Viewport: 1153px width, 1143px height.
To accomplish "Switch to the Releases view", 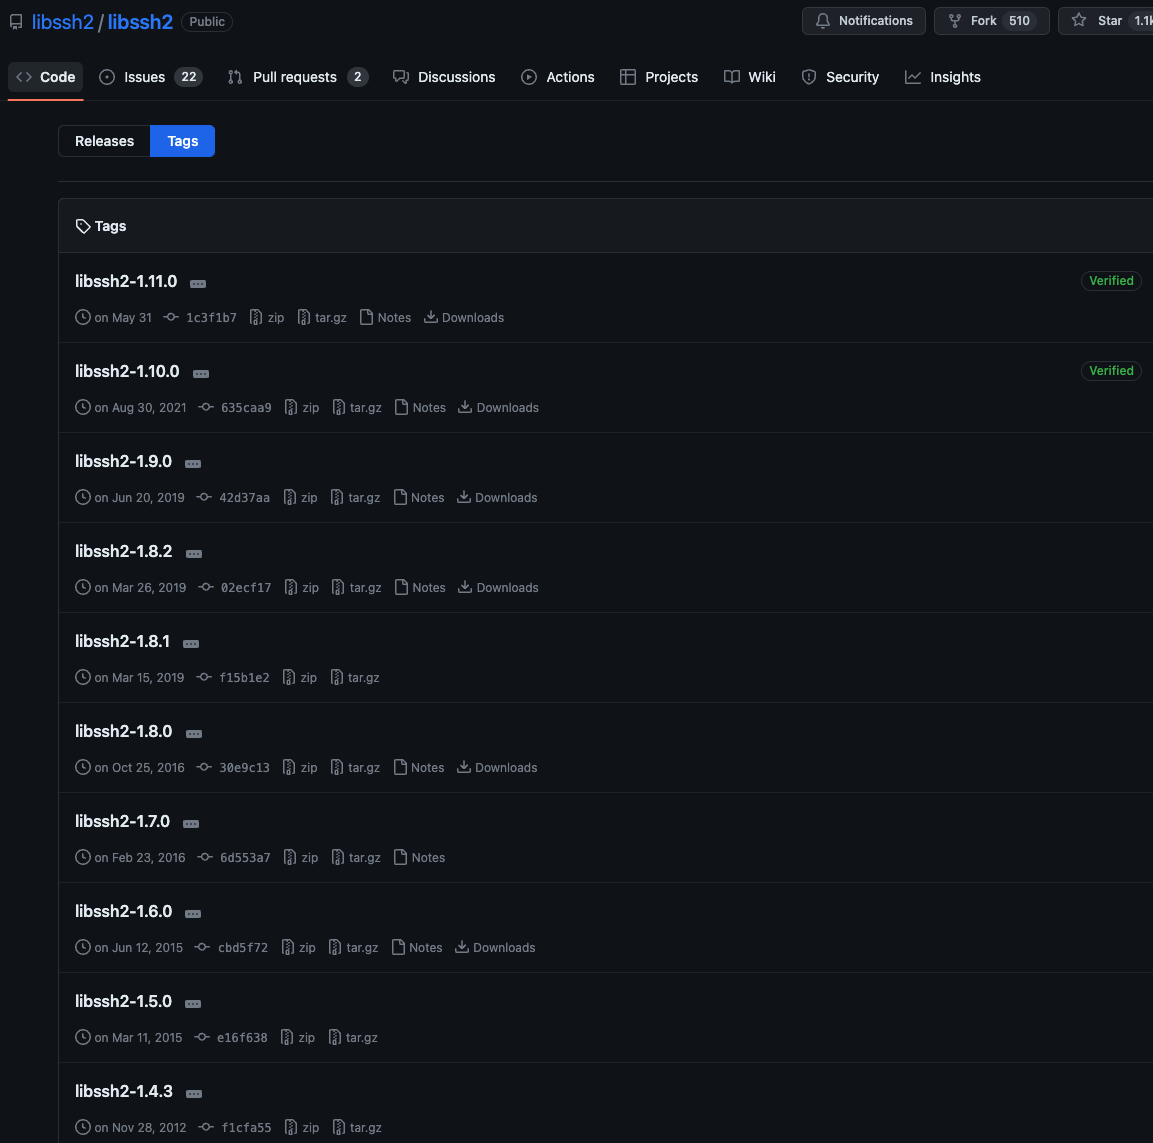I will [104, 141].
